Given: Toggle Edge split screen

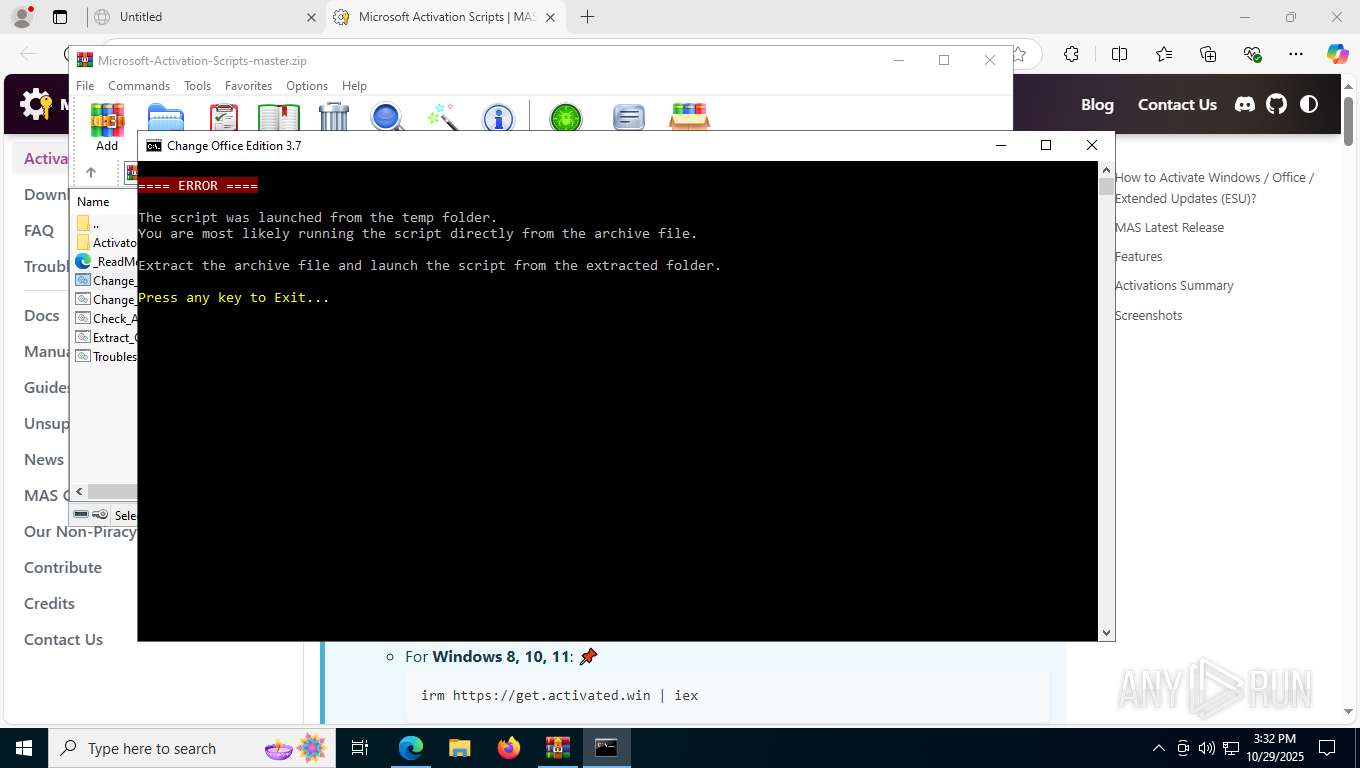Looking at the screenshot, I should tap(1119, 54).
